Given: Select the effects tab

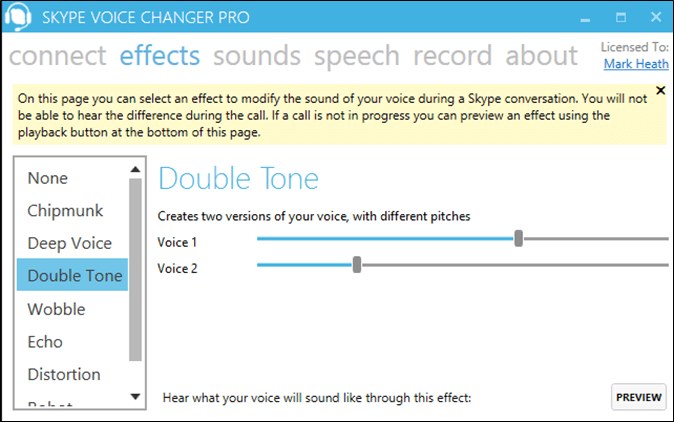Looking at the screenshot, I should [x=160, y=56].
